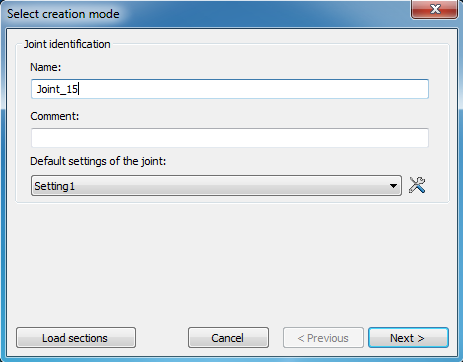Focus the Name input field
Image resolution: width=463 pixels, height=362 pixels.
coord(230,89)
